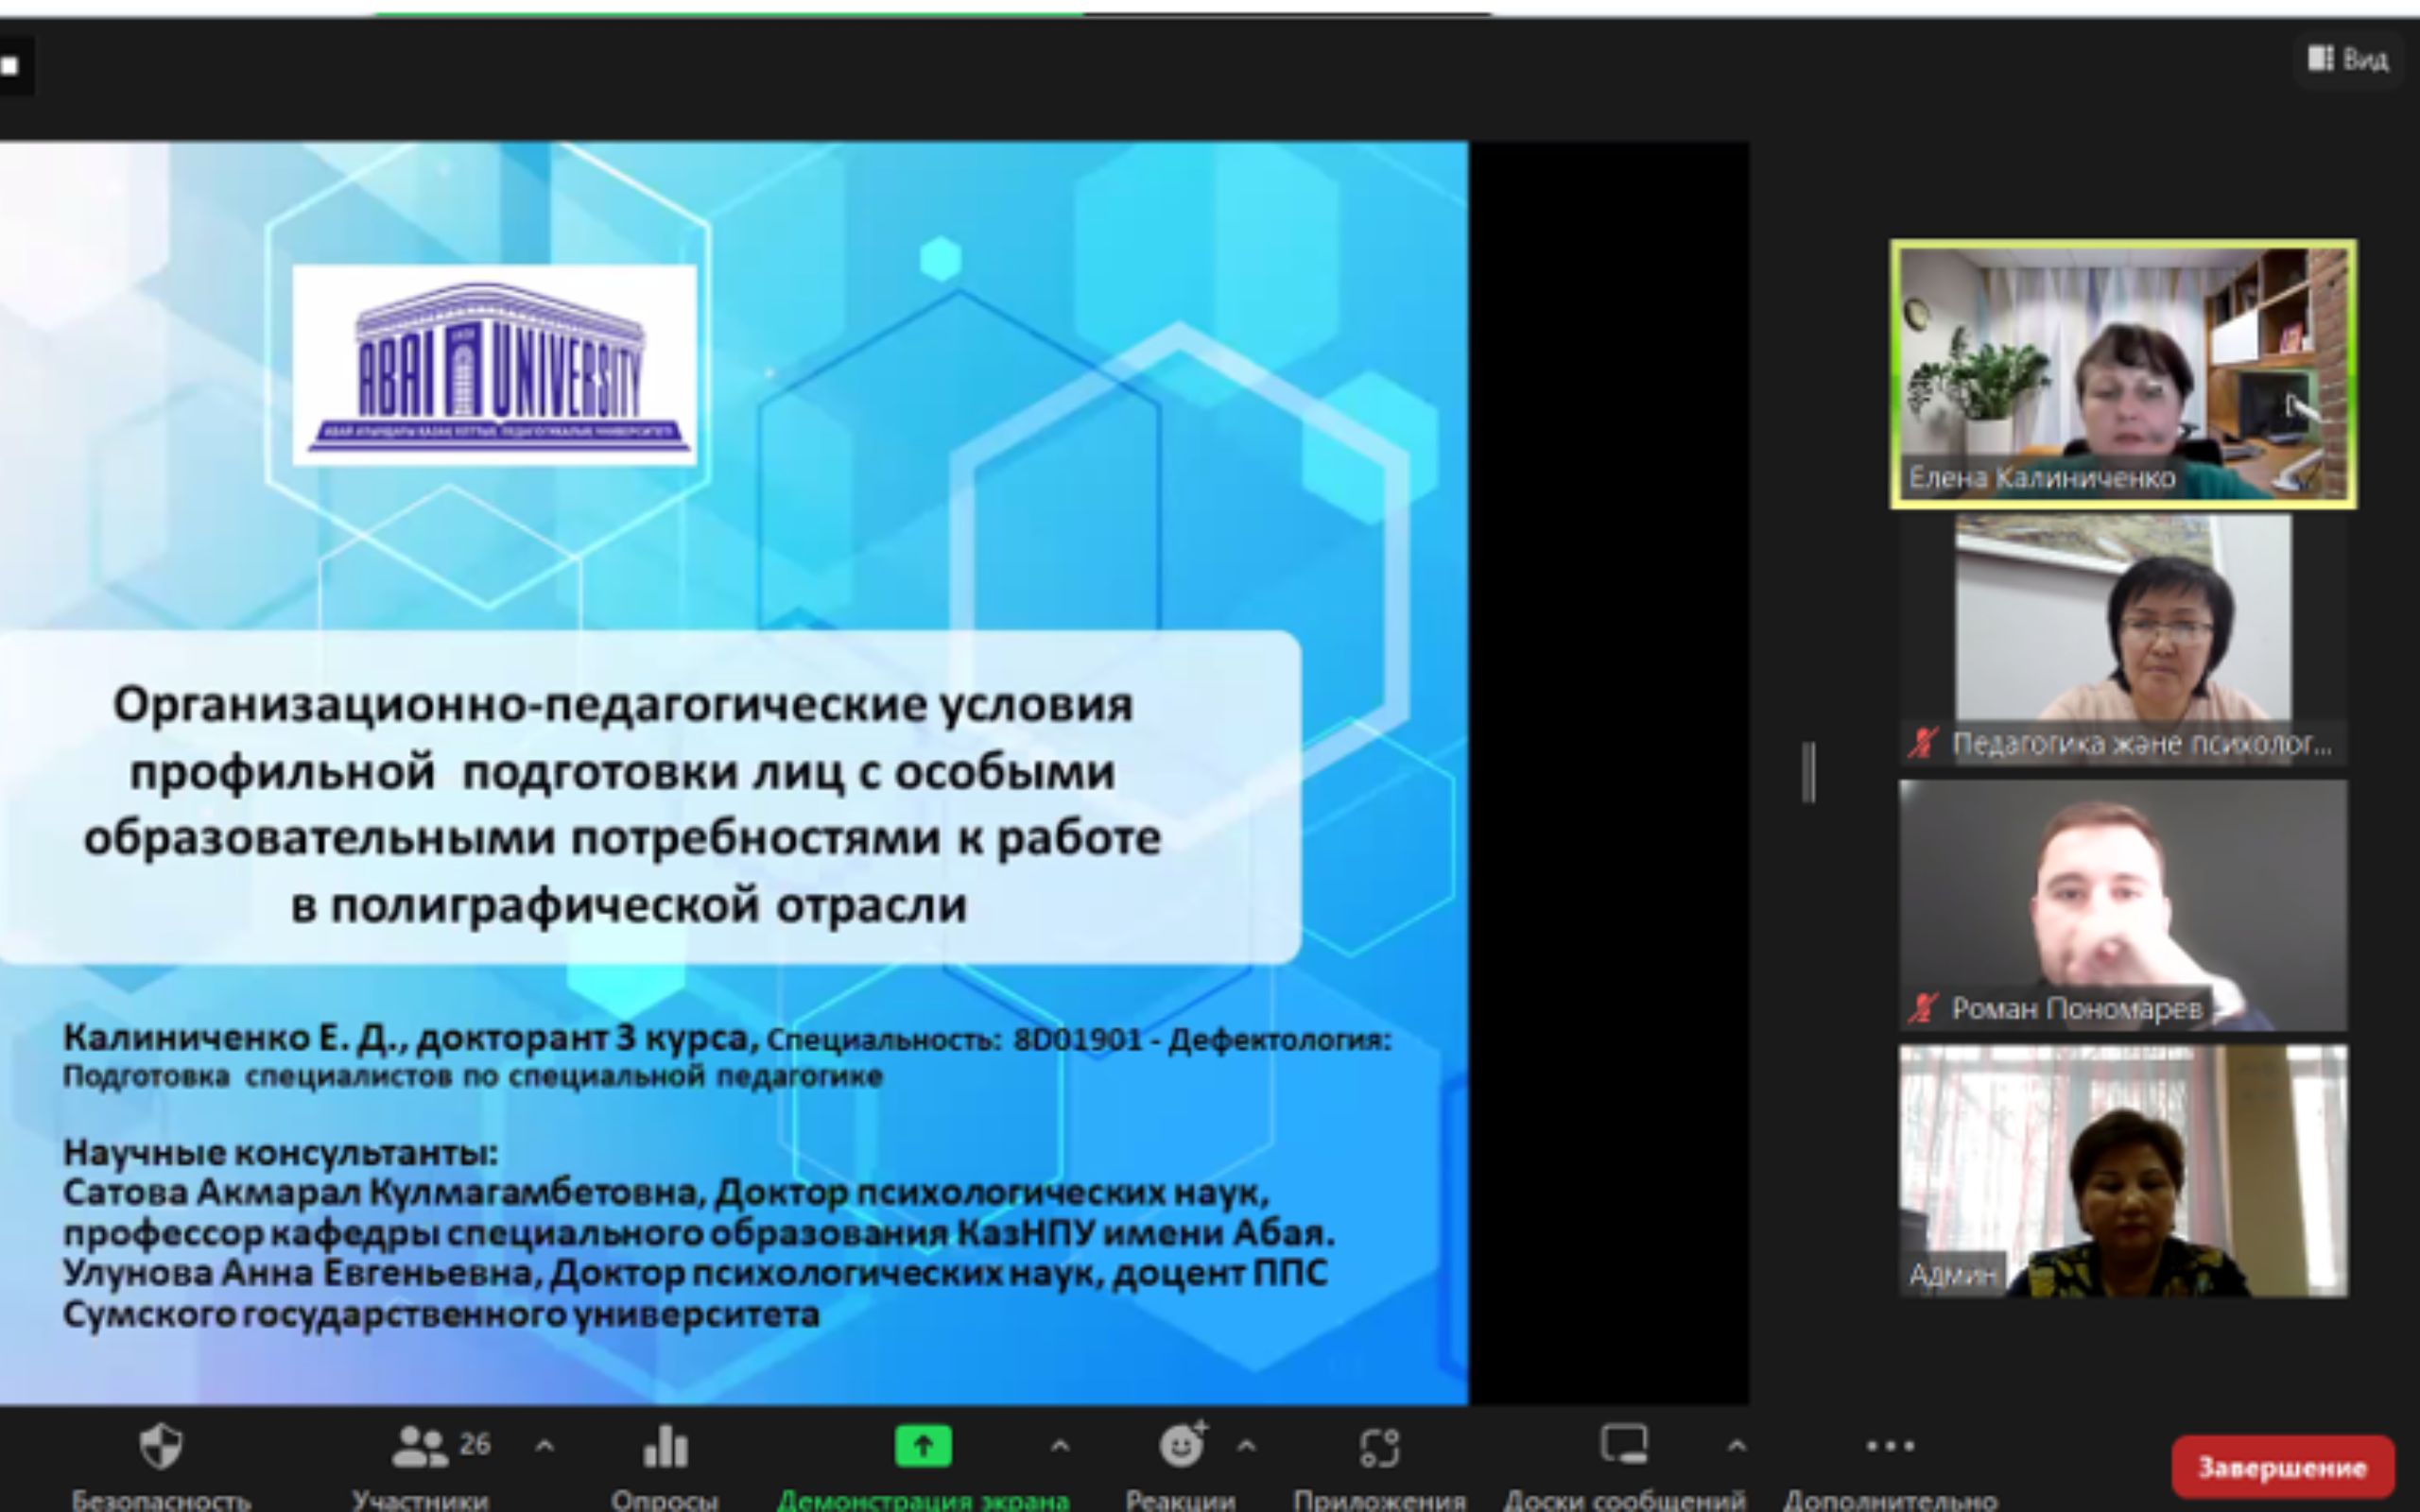Open the Whiteboards icon
This screenshot has width=2420, height=1512.
[x=1623, y=1444]
